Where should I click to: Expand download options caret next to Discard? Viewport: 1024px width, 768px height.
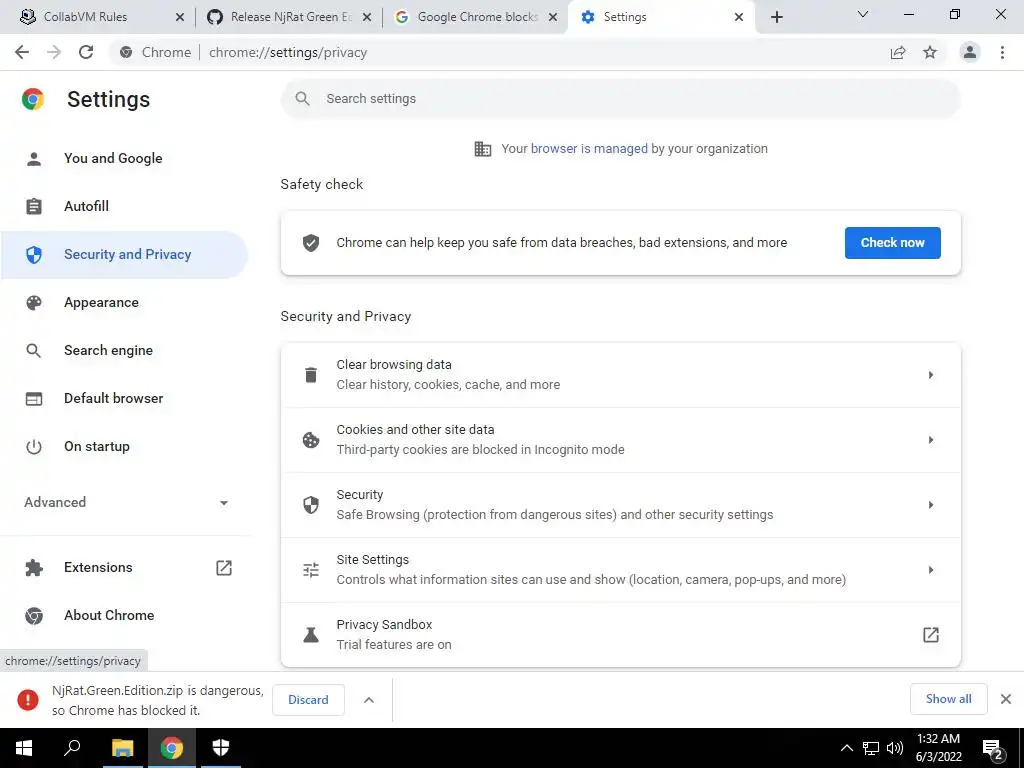[x=369, y=700]
